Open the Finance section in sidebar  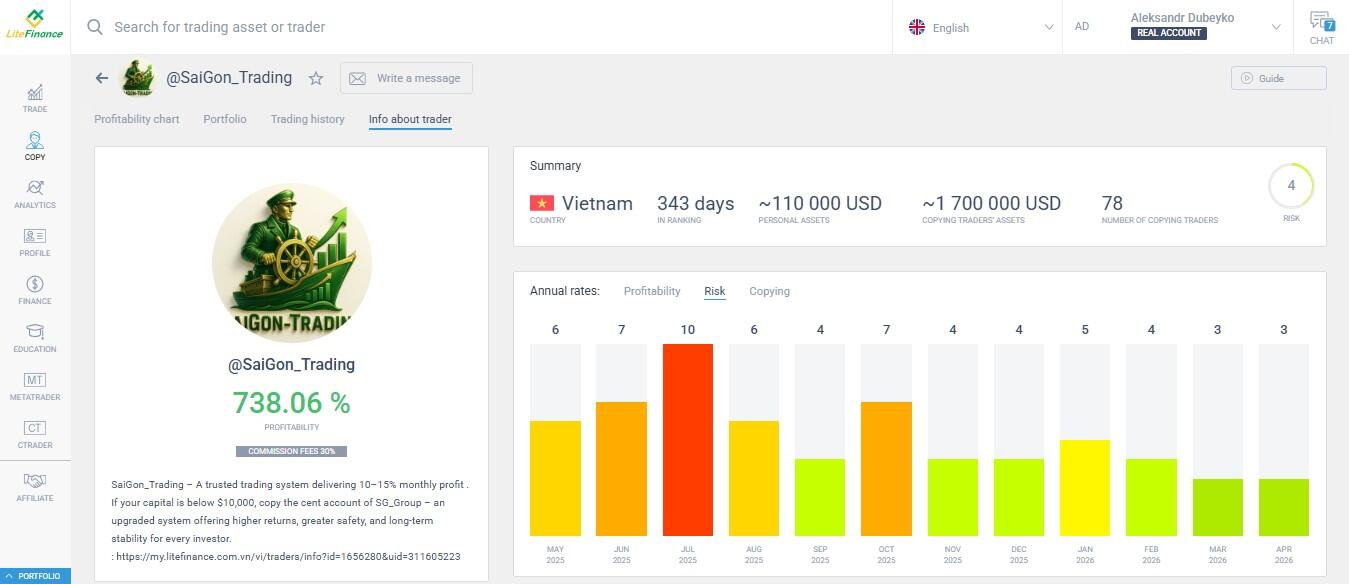[35, 290]
